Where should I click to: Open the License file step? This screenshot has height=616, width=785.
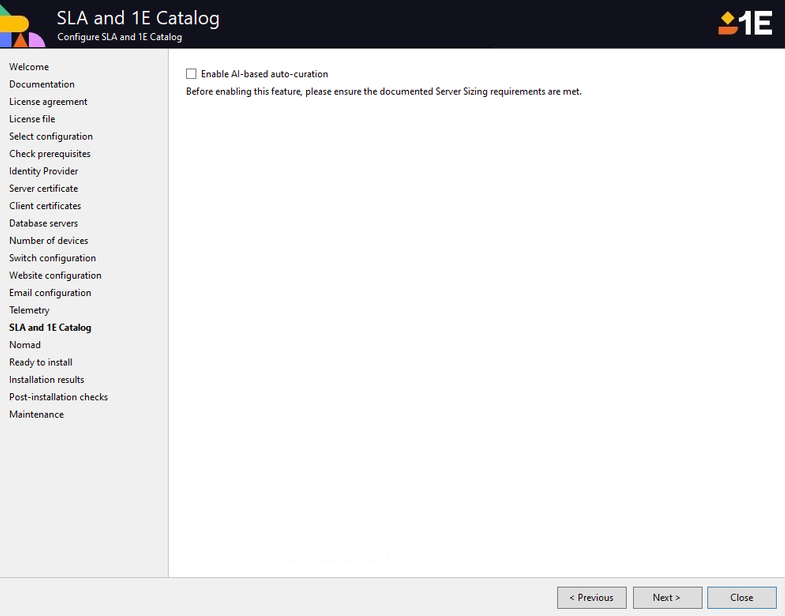pos(32,119)
